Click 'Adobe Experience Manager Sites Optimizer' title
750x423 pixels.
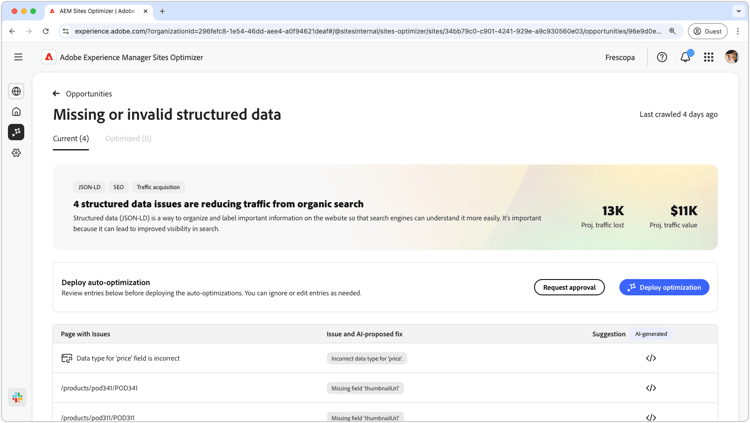[131, 57]
